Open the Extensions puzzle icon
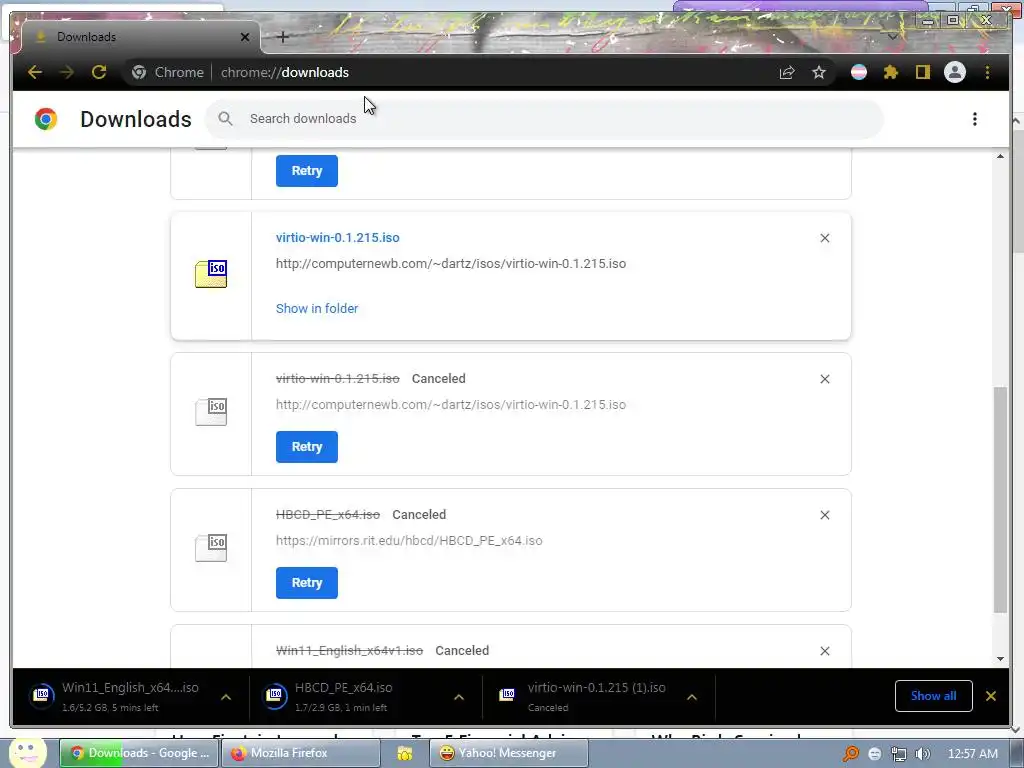Screen dimensions: 1024x768 891,72
